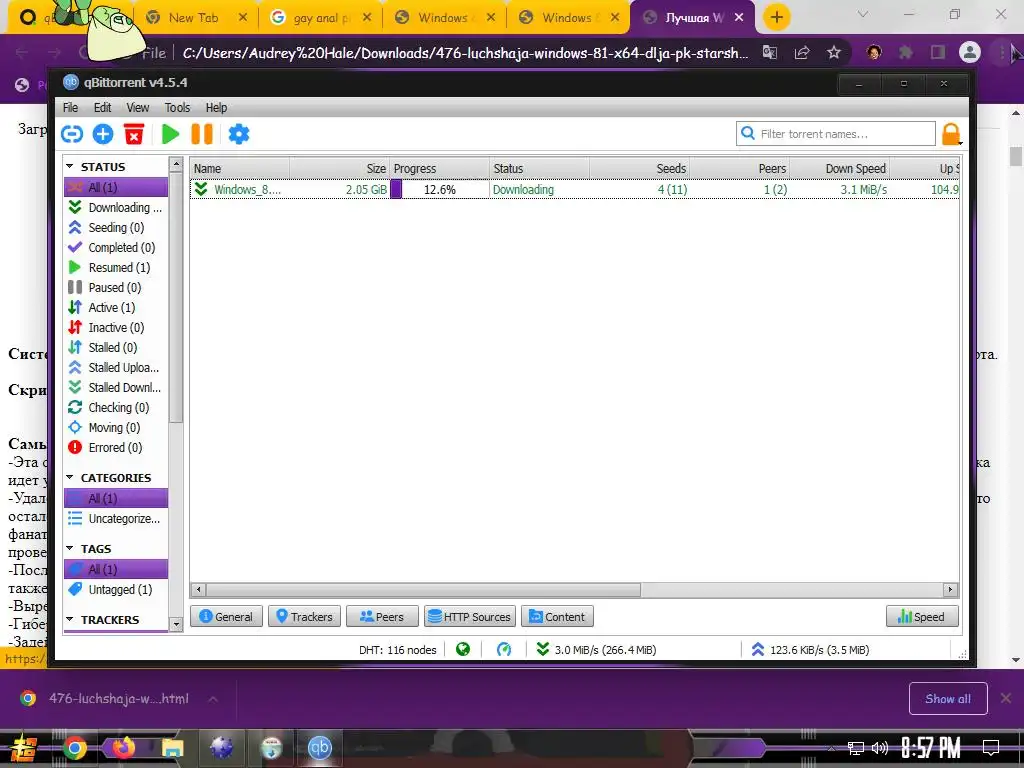The image size is (1024, 768).
Task: Select the Moving (0) filter
Action: pyautogui.click(x=116, y=428)
